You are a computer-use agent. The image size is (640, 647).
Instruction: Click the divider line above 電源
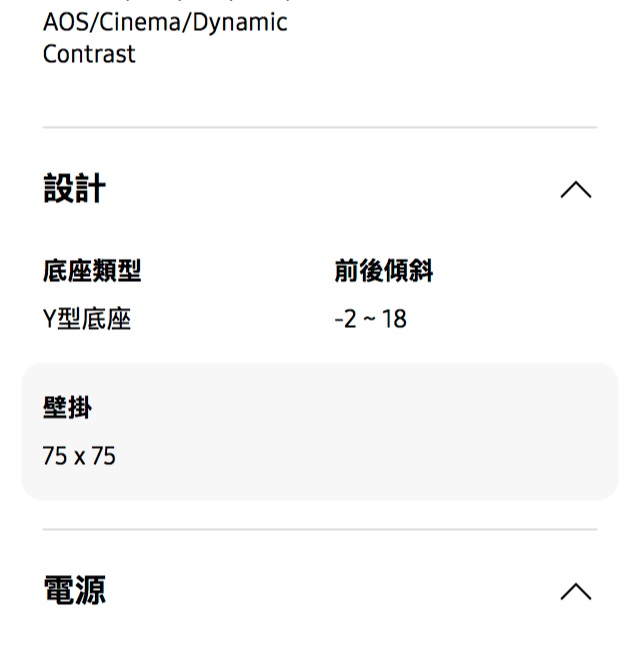320,529
